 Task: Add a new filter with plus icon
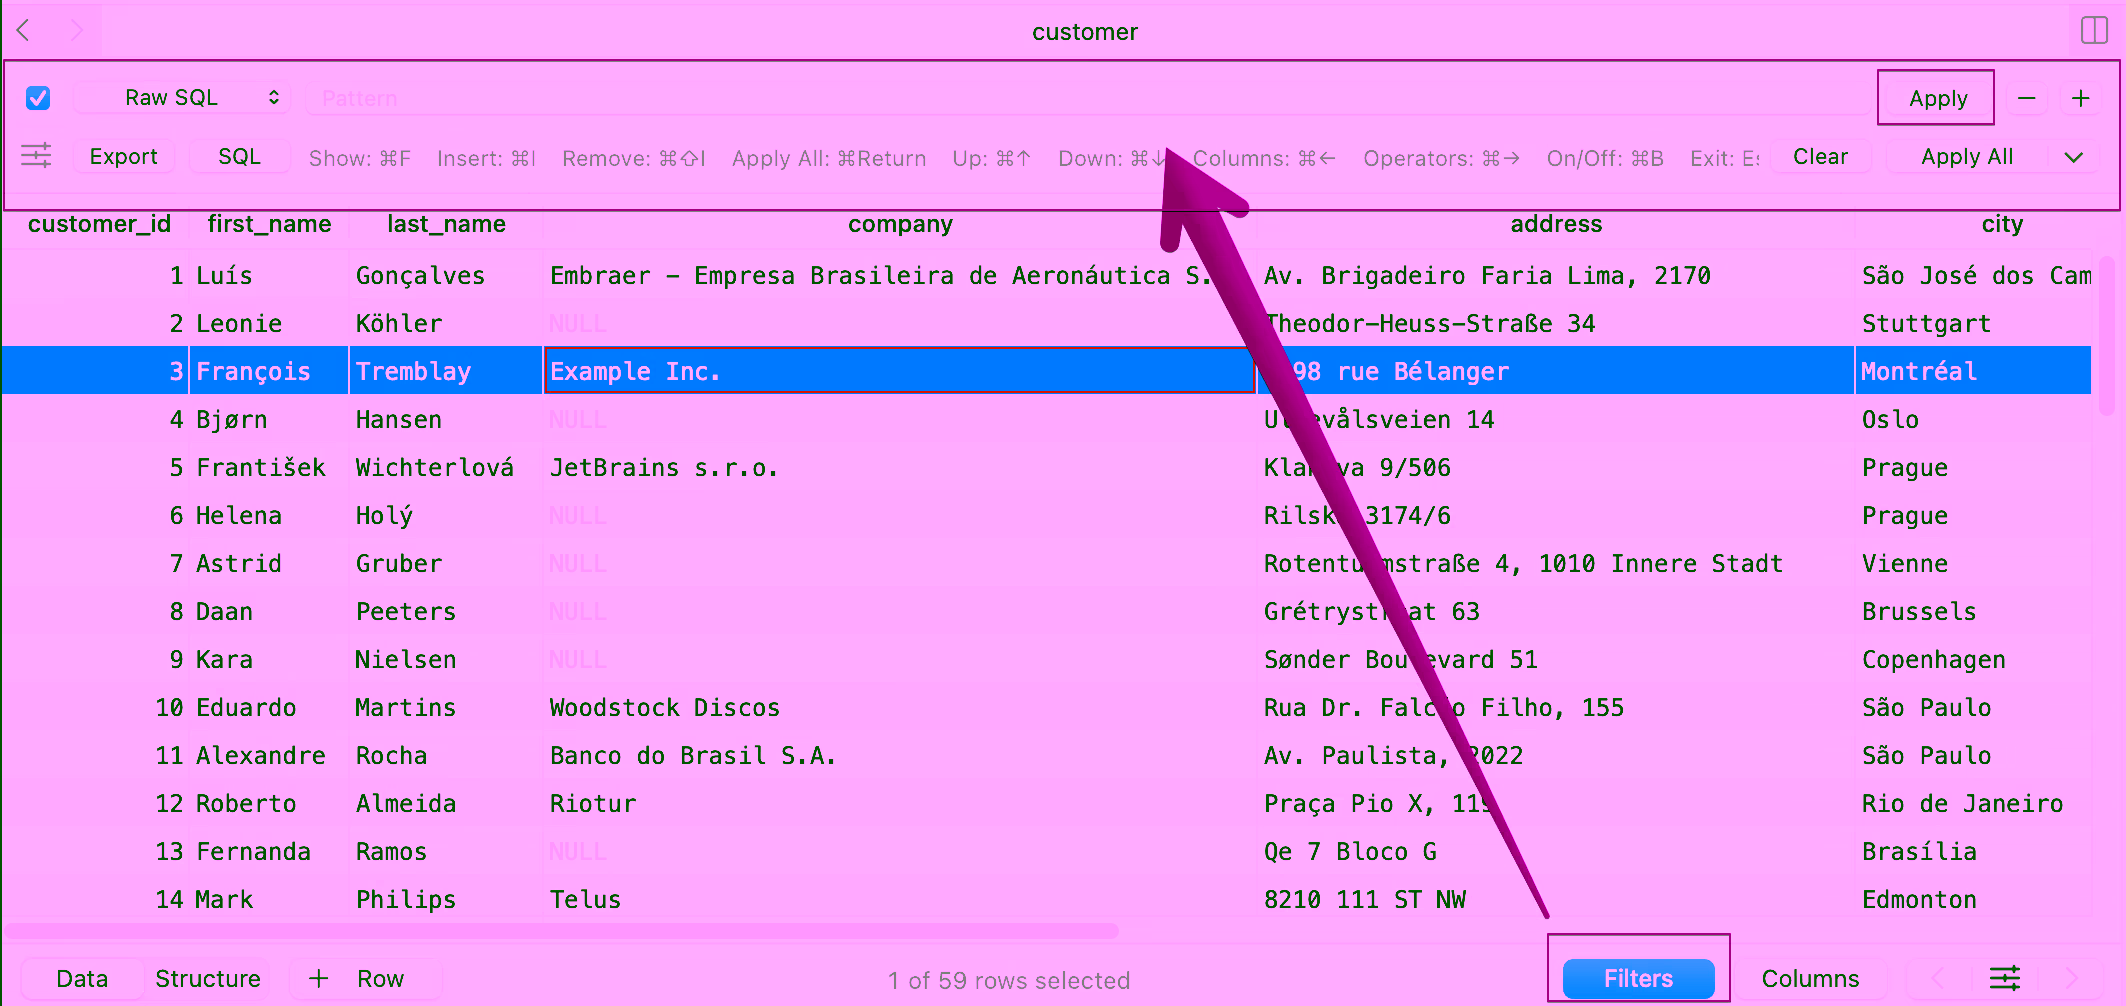2081,98
